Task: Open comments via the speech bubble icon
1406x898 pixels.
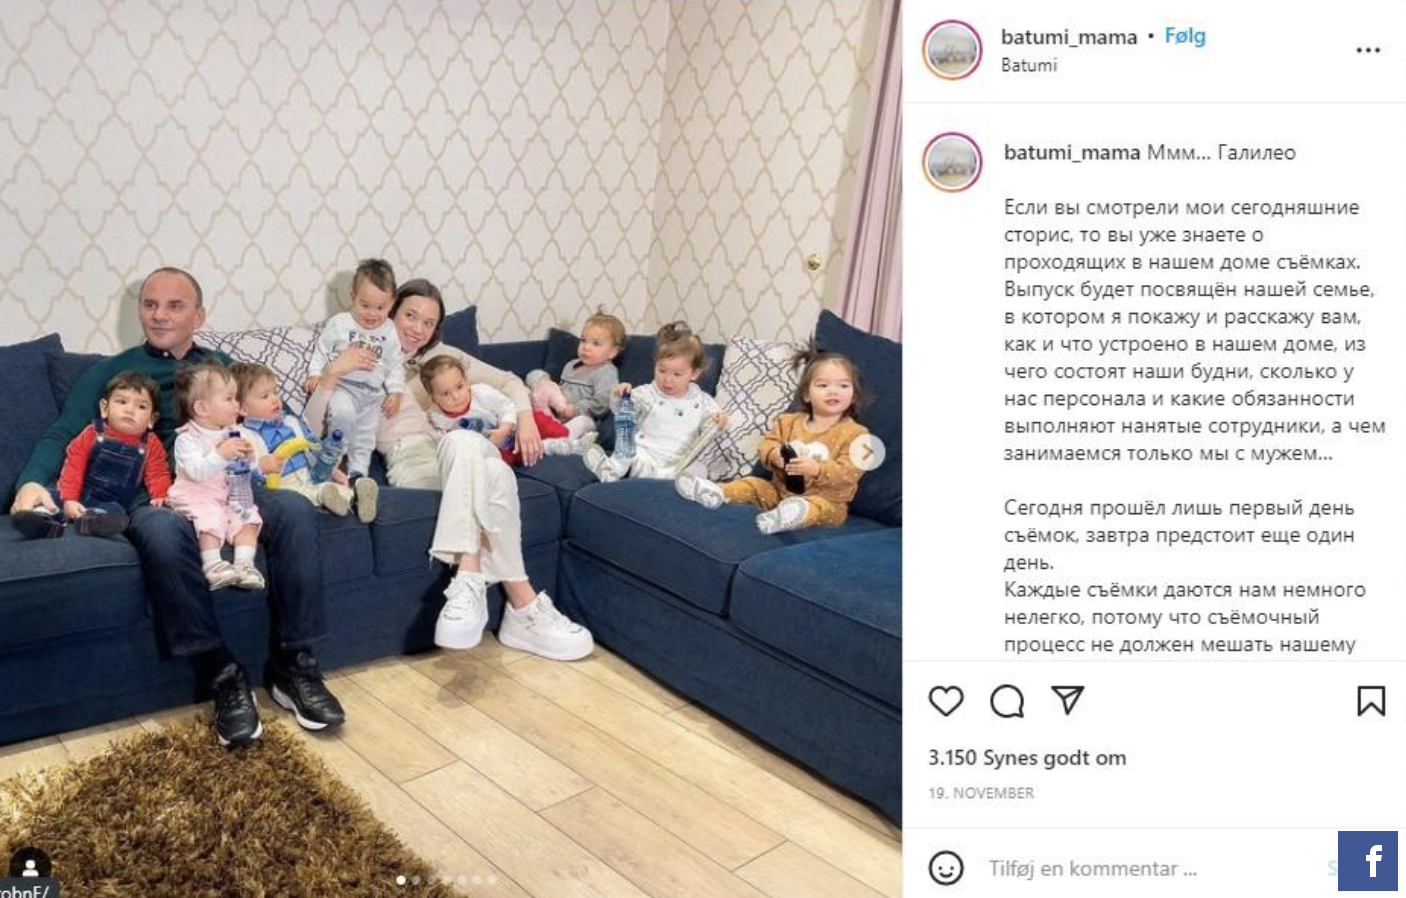Action: (x=1006, y=701)
